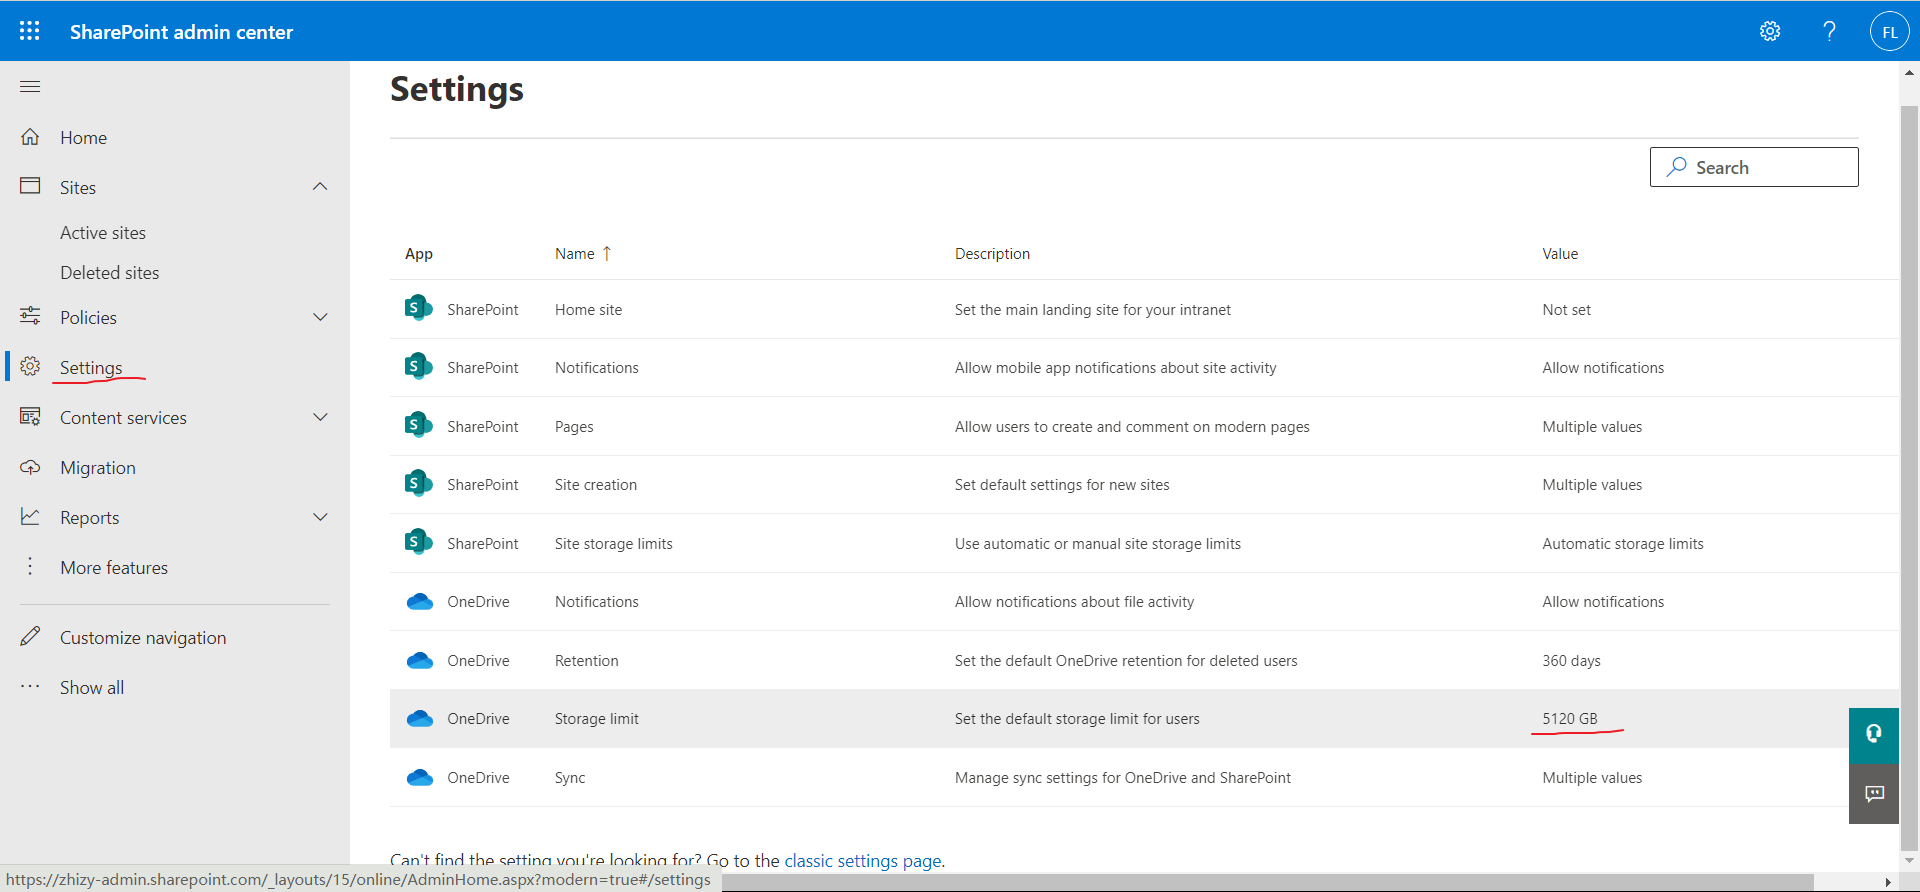Expand the Reports section chevron
The height and width of the screenshot is (892, 1920).
[x=320, y=517]
